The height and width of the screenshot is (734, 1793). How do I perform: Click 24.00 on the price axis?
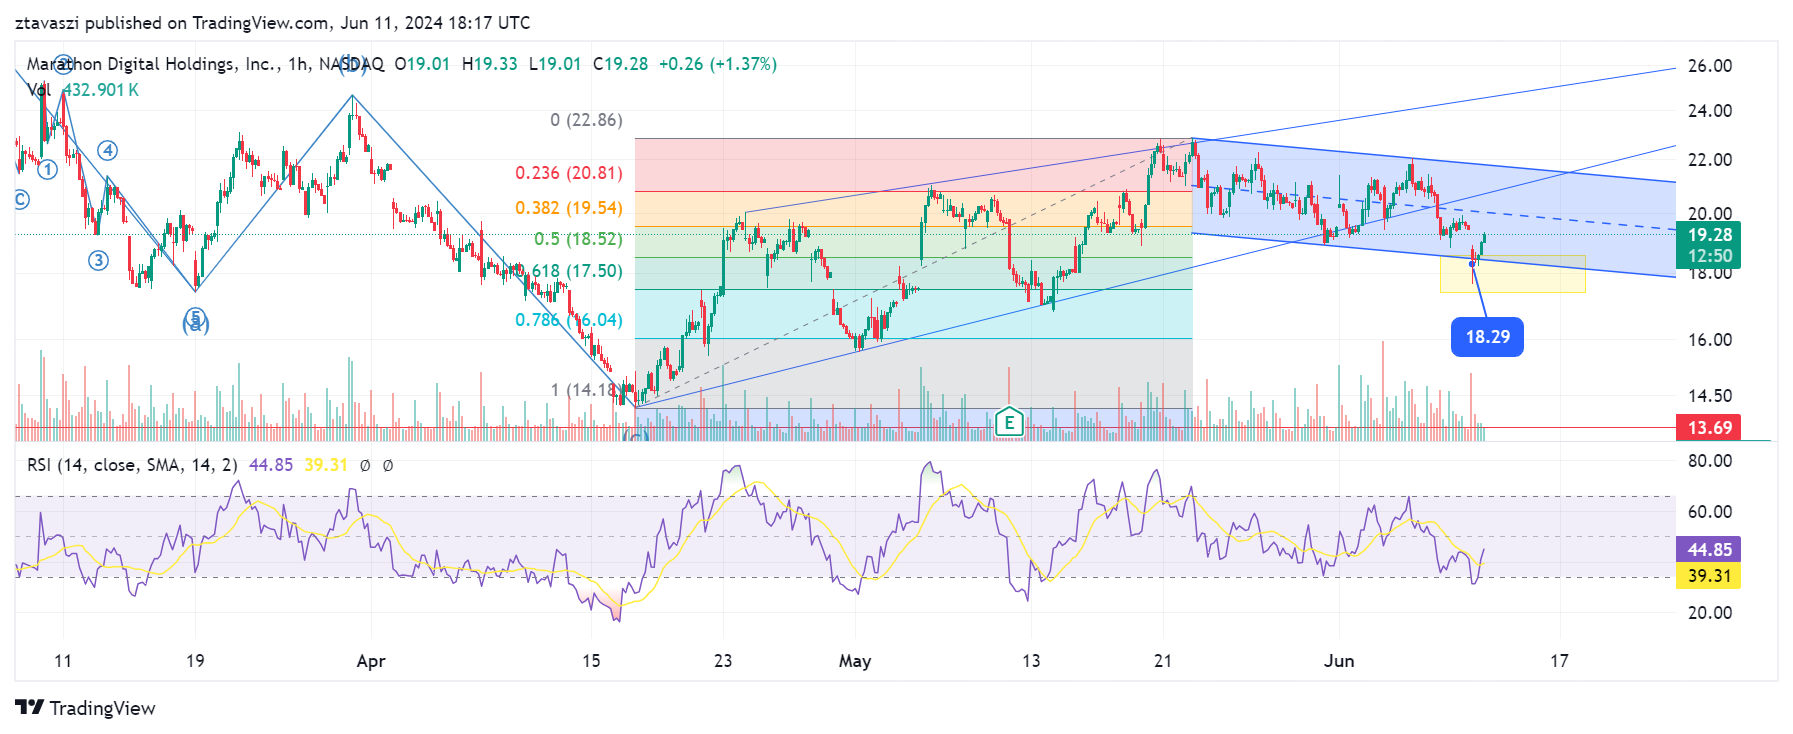(1710, 111)
